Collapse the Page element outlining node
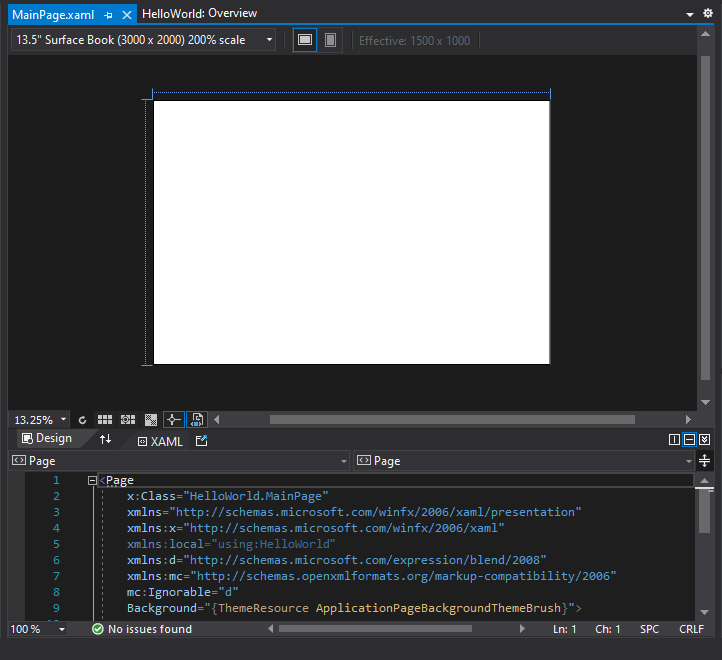 coord(92,481)
